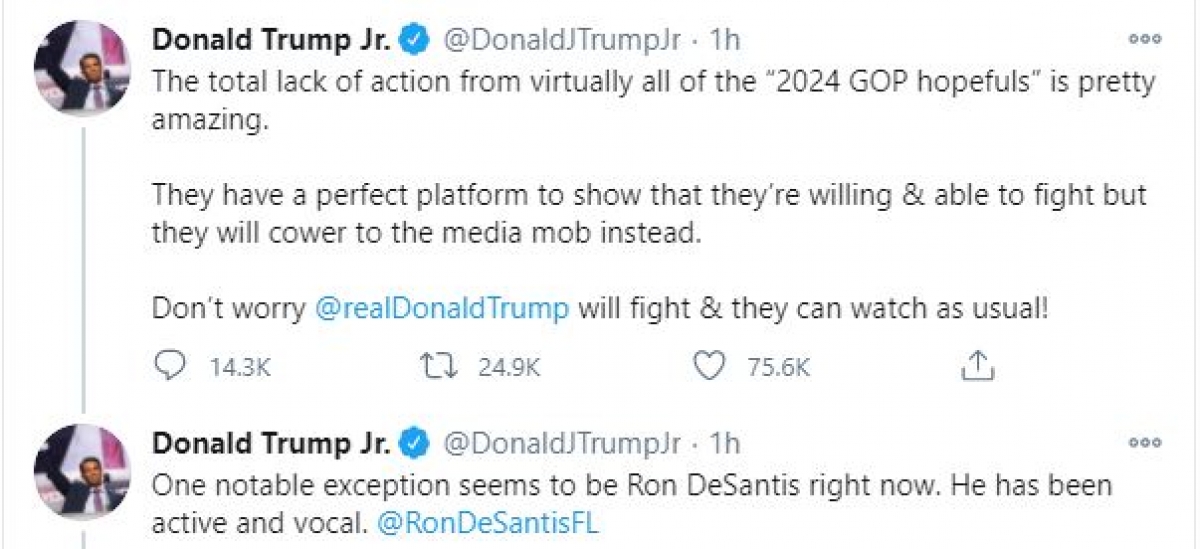Follow the @RonDeSantisFL mention link
Viewport: 1200px width, 549px height.
(488, 523)
